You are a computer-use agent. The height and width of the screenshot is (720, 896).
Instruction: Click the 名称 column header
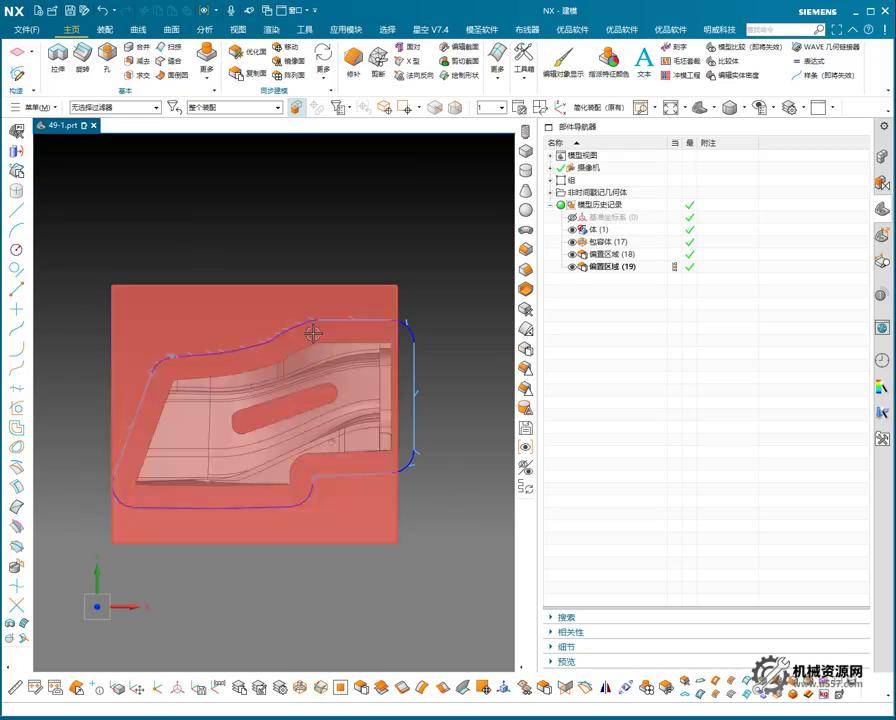pyautogui.click(x=557, y=143)
